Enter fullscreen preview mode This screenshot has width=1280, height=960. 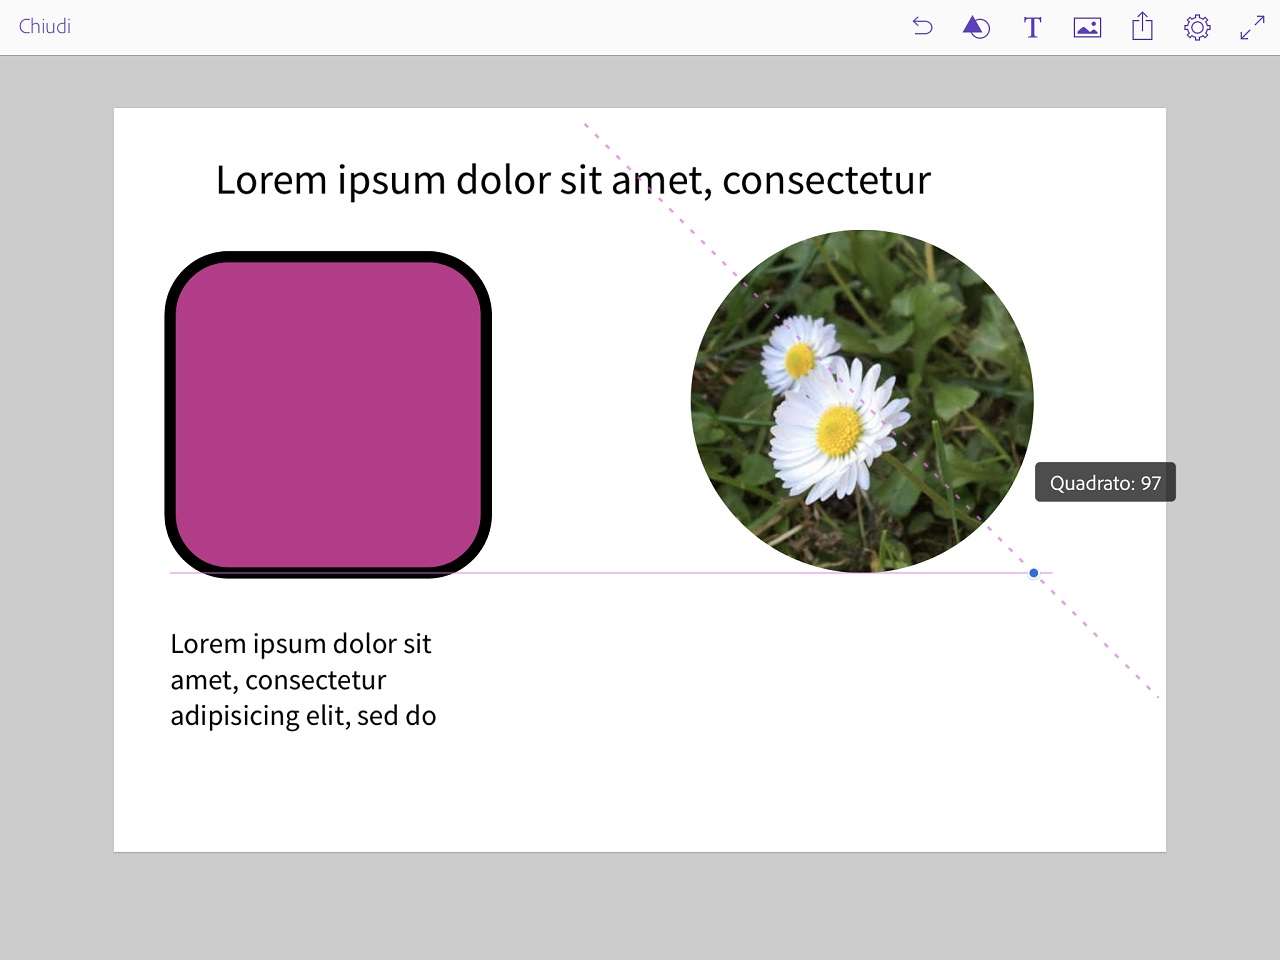pos(1252,27)
